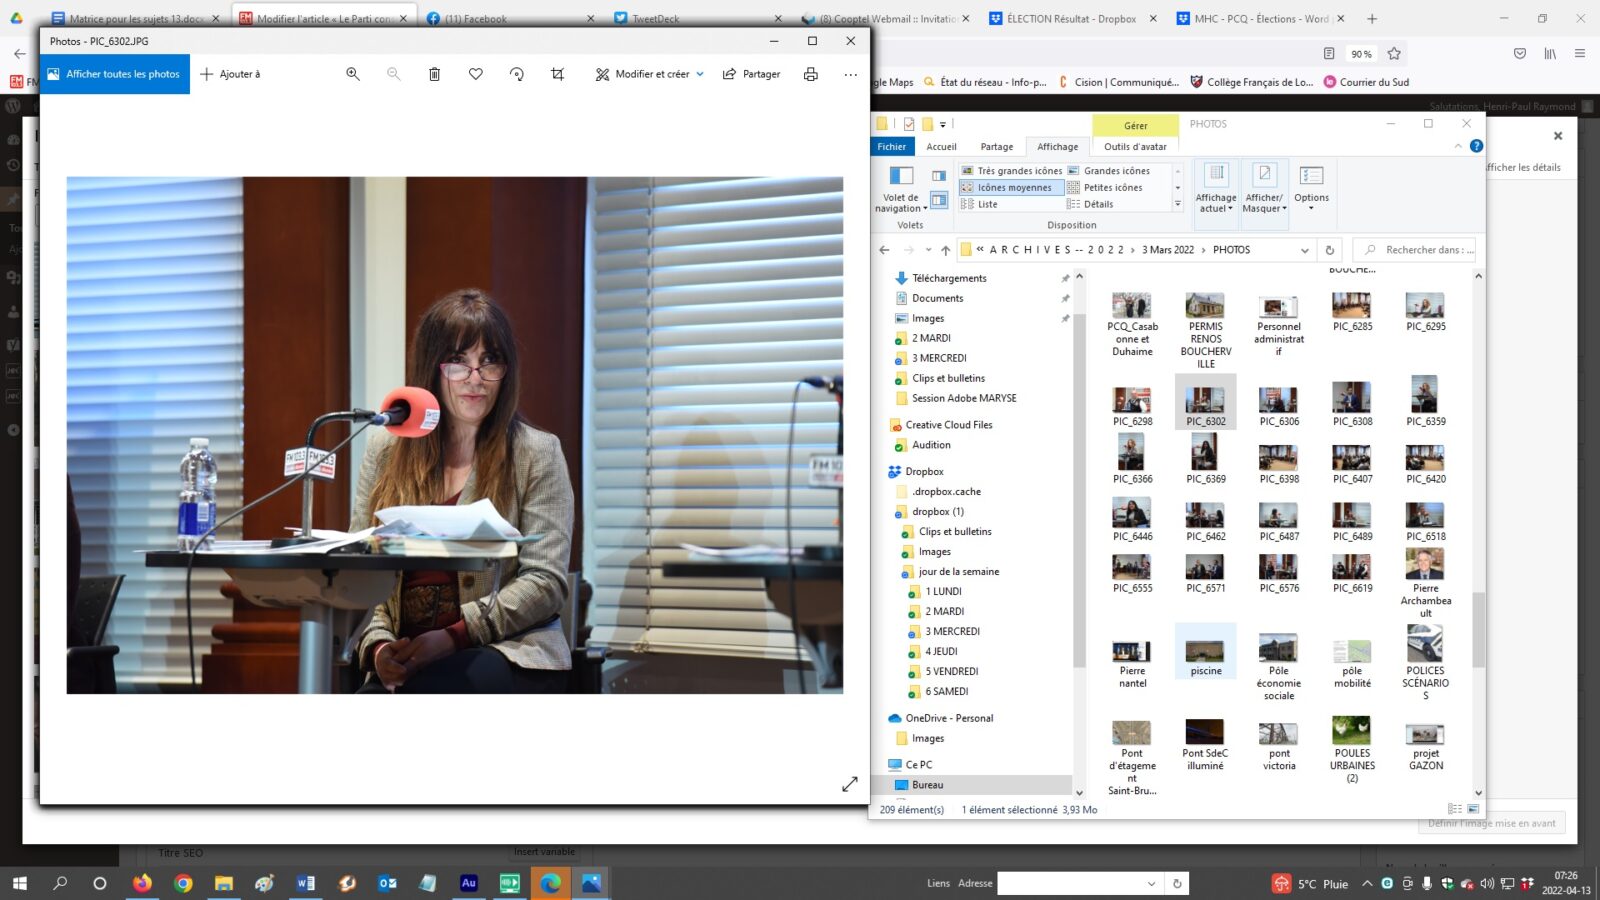The image size is (1600, 900).
Task: Delete the photo with trash icon
Action: (434, 74)
